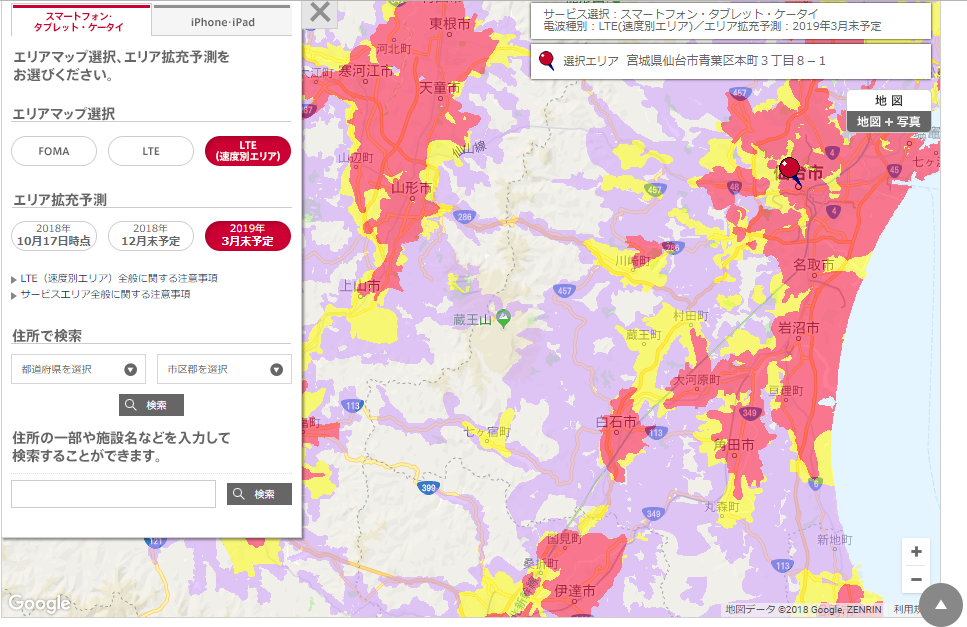This screenshot has height=627, width=967.
Task: Click the 亘理町 label on the map
Action: (x=786, y=391)
